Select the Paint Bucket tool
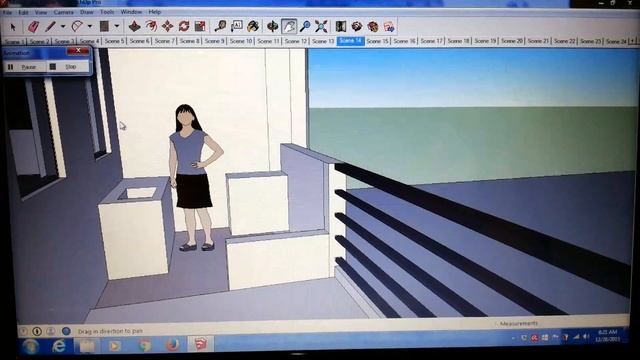 coord(253,27)
